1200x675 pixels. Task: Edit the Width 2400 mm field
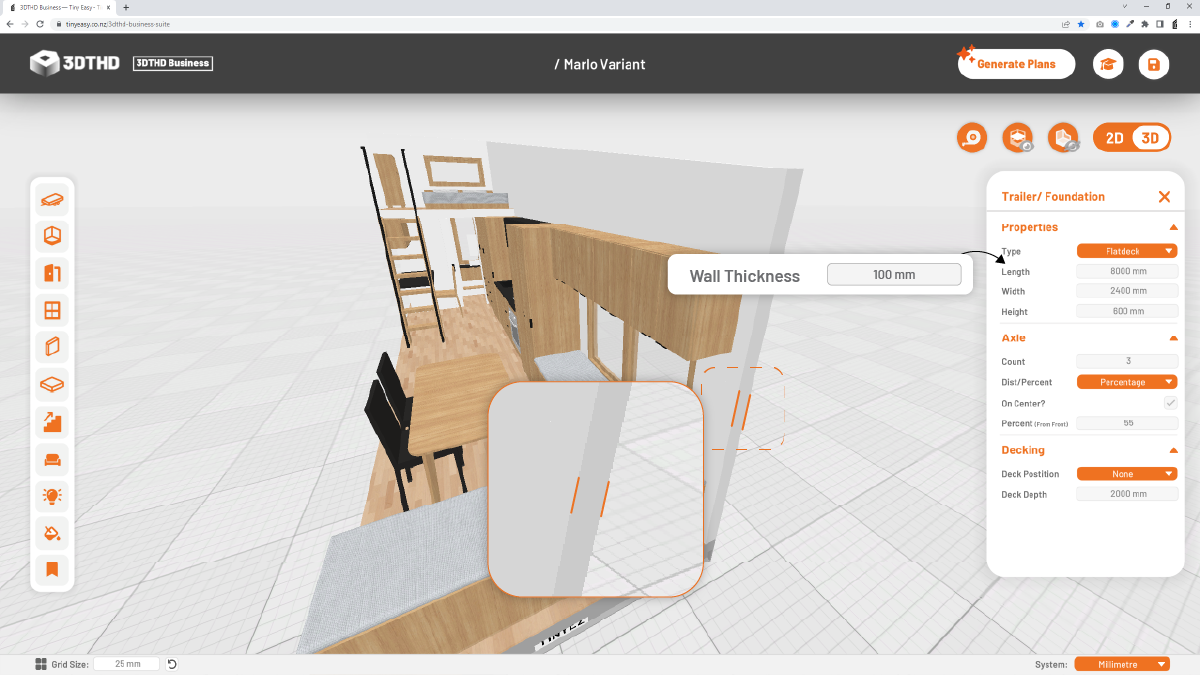[x=1127, y=291]
